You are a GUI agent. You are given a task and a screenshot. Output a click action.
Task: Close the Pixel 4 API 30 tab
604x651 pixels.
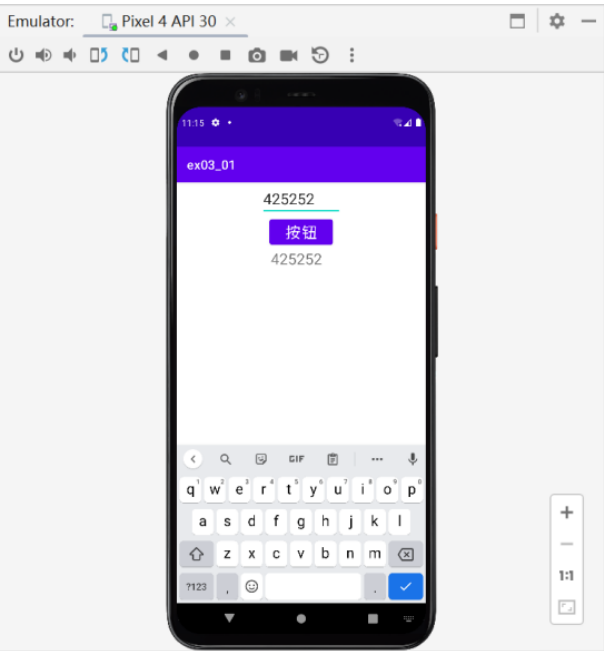230,22
